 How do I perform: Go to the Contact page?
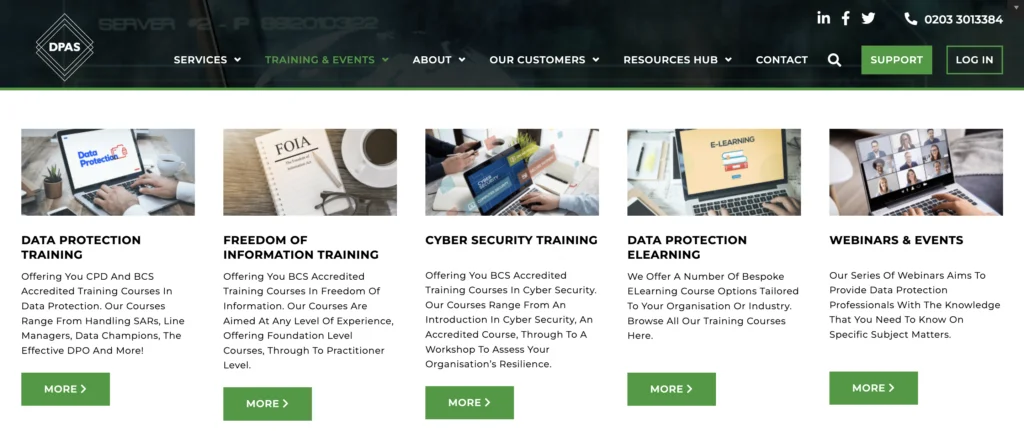click(x=782, y=59)
